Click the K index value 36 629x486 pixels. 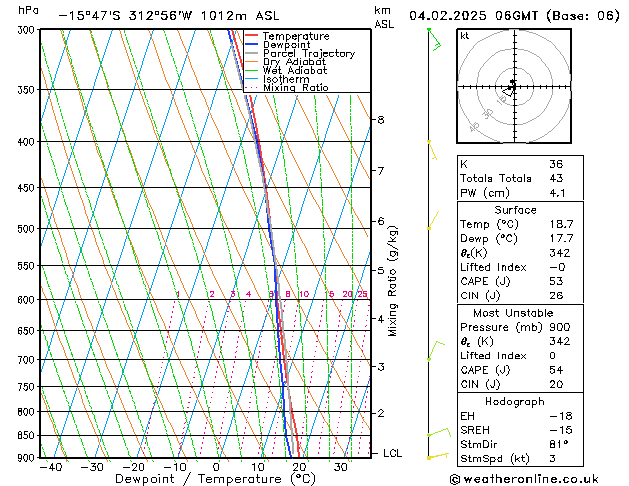[556, 164]
